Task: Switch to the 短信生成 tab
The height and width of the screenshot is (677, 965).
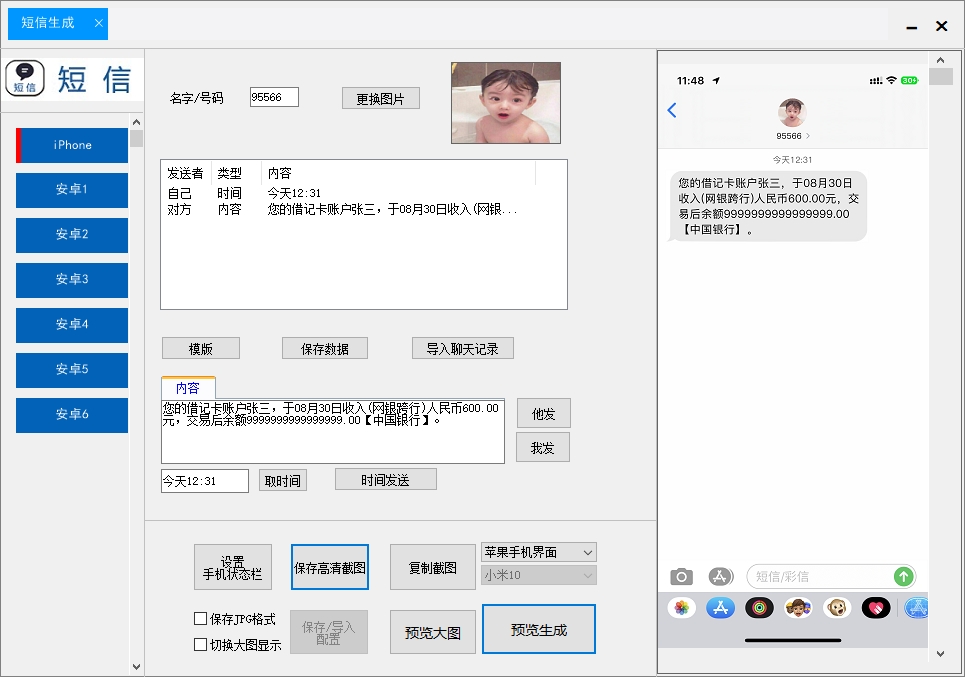Action: [47, 24]
